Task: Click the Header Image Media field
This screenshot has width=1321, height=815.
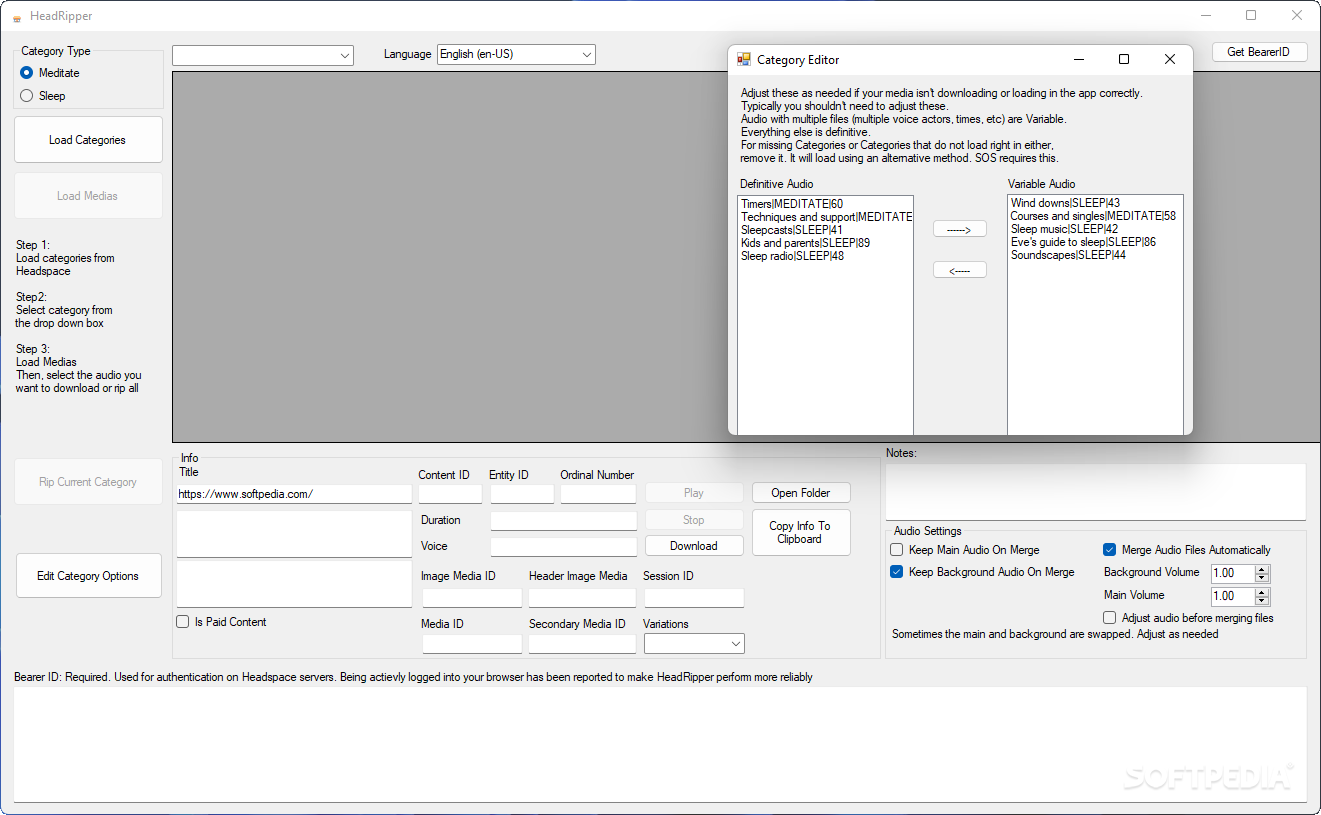Action: coord(582,598)
